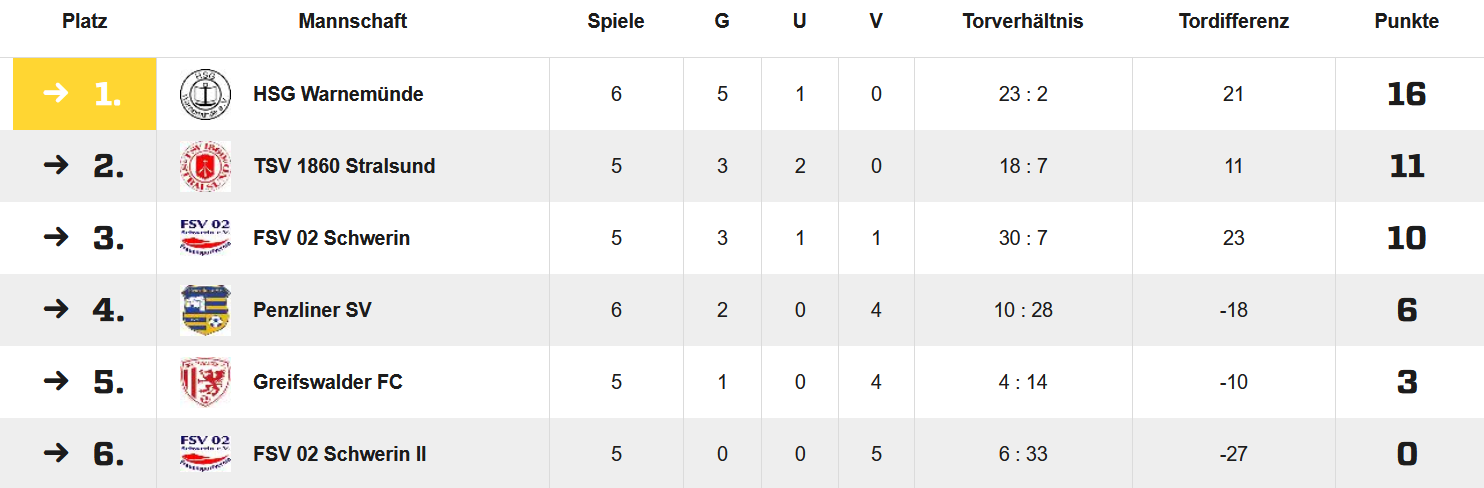
Task: Click the trend arrow beside rank 4
Action: click(56, 309)
